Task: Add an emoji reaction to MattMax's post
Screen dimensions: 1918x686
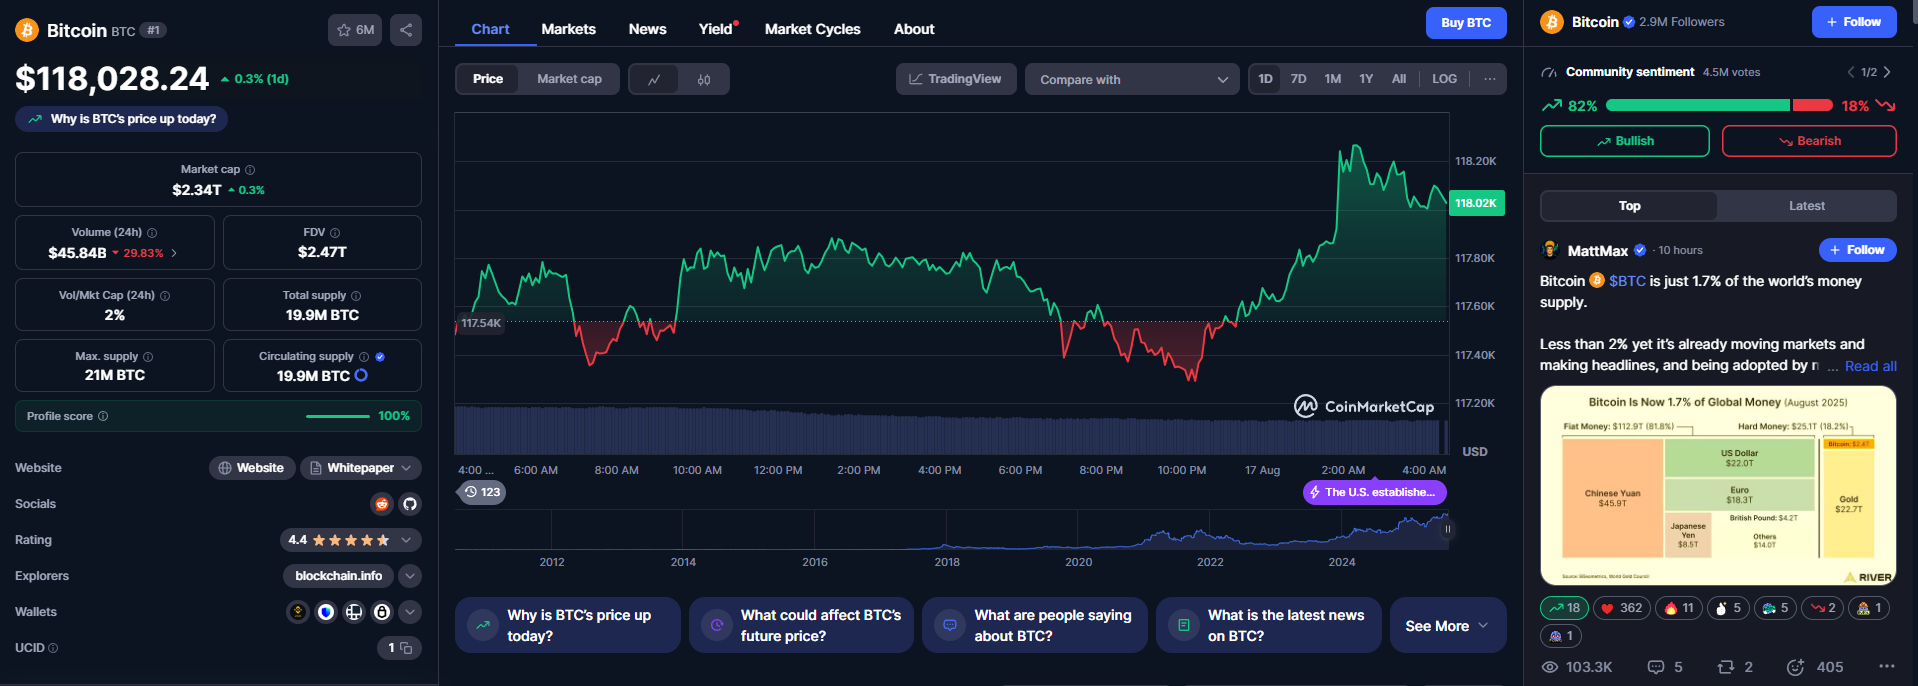Action: coord(1796,667)
